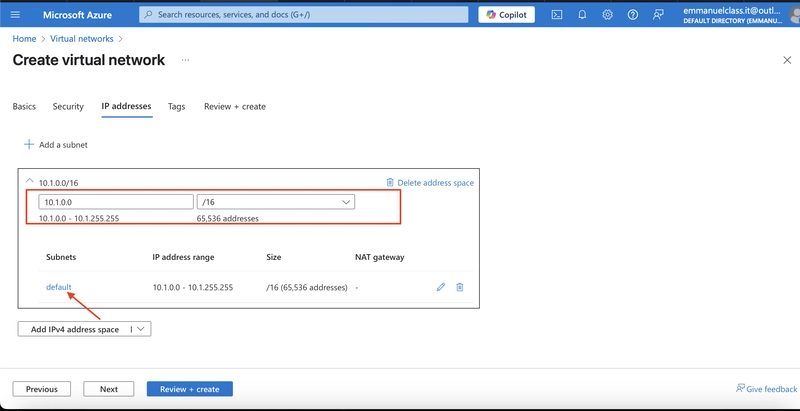Go to Virtual networks breadcrumb
Viewport: 800px width, 411px height.
click(82, 39)
